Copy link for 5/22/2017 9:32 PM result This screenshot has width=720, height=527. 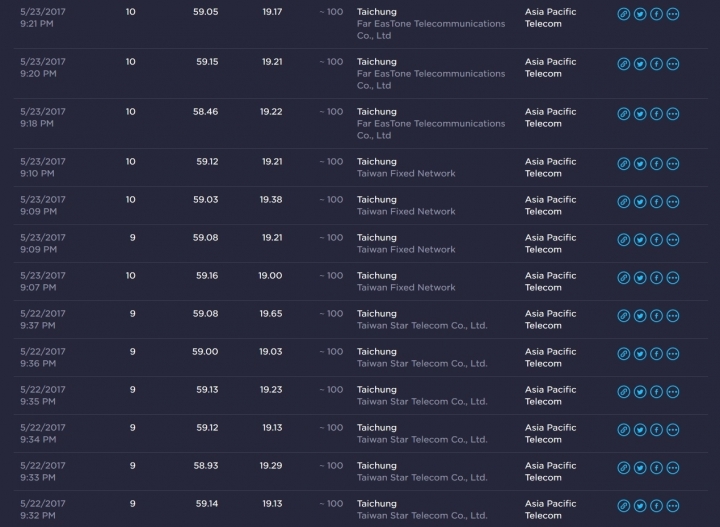pos(623,506)
